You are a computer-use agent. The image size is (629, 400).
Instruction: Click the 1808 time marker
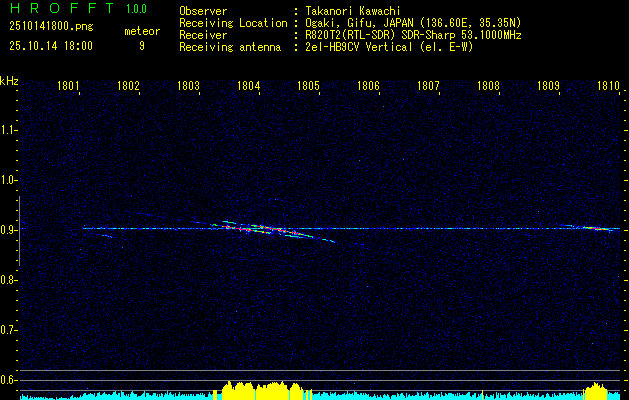pyautogui.click(x=489, y=86)
